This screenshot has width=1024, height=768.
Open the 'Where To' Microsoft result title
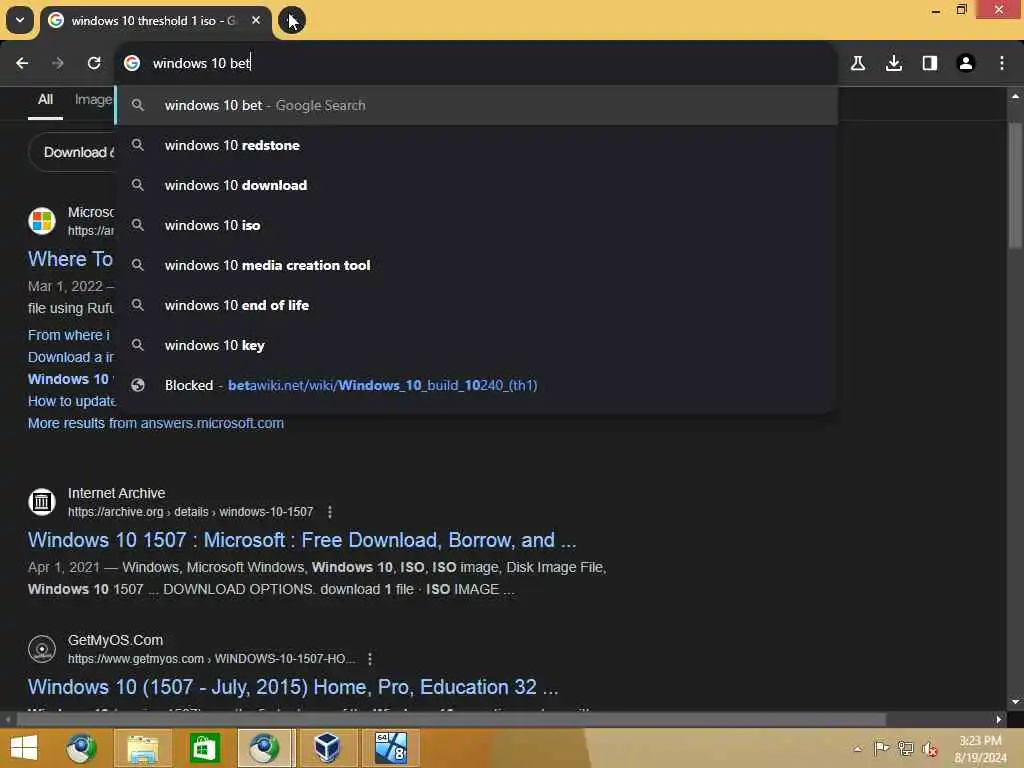(71, 259)
